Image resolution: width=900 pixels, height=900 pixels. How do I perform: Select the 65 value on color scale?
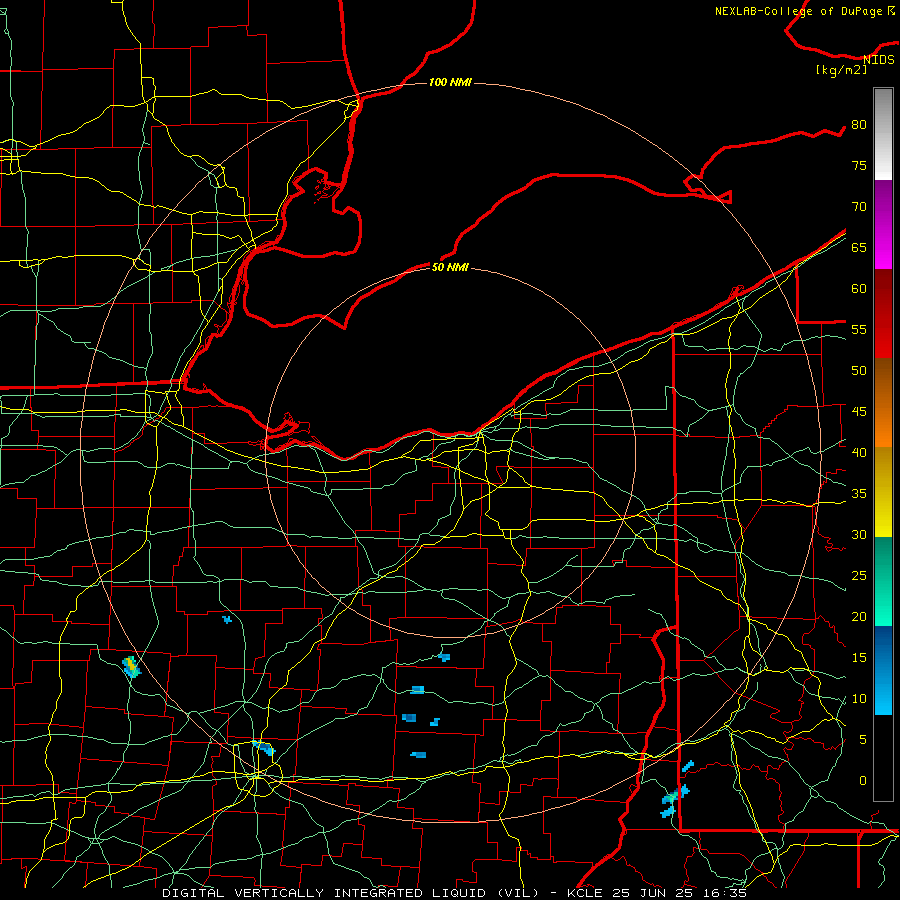(x=859, y=248)
